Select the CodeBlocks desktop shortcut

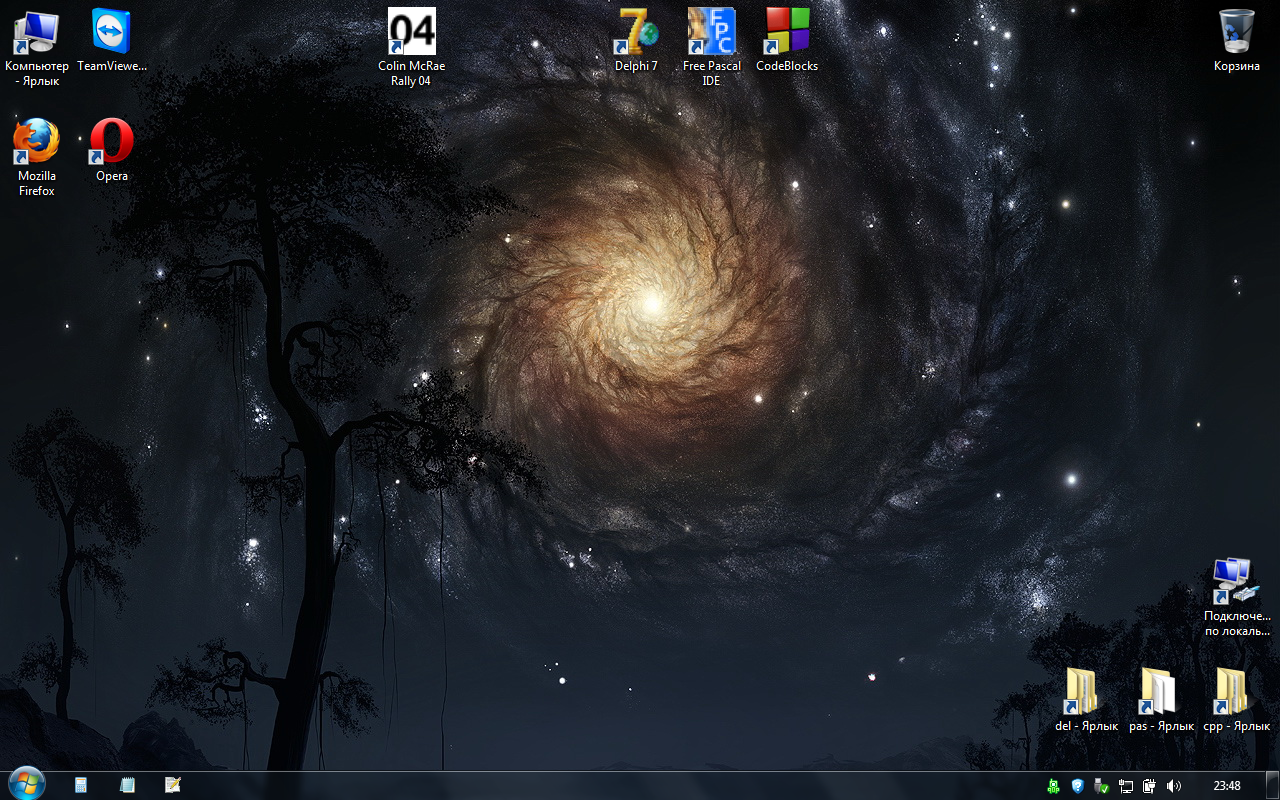click(787, 33)
